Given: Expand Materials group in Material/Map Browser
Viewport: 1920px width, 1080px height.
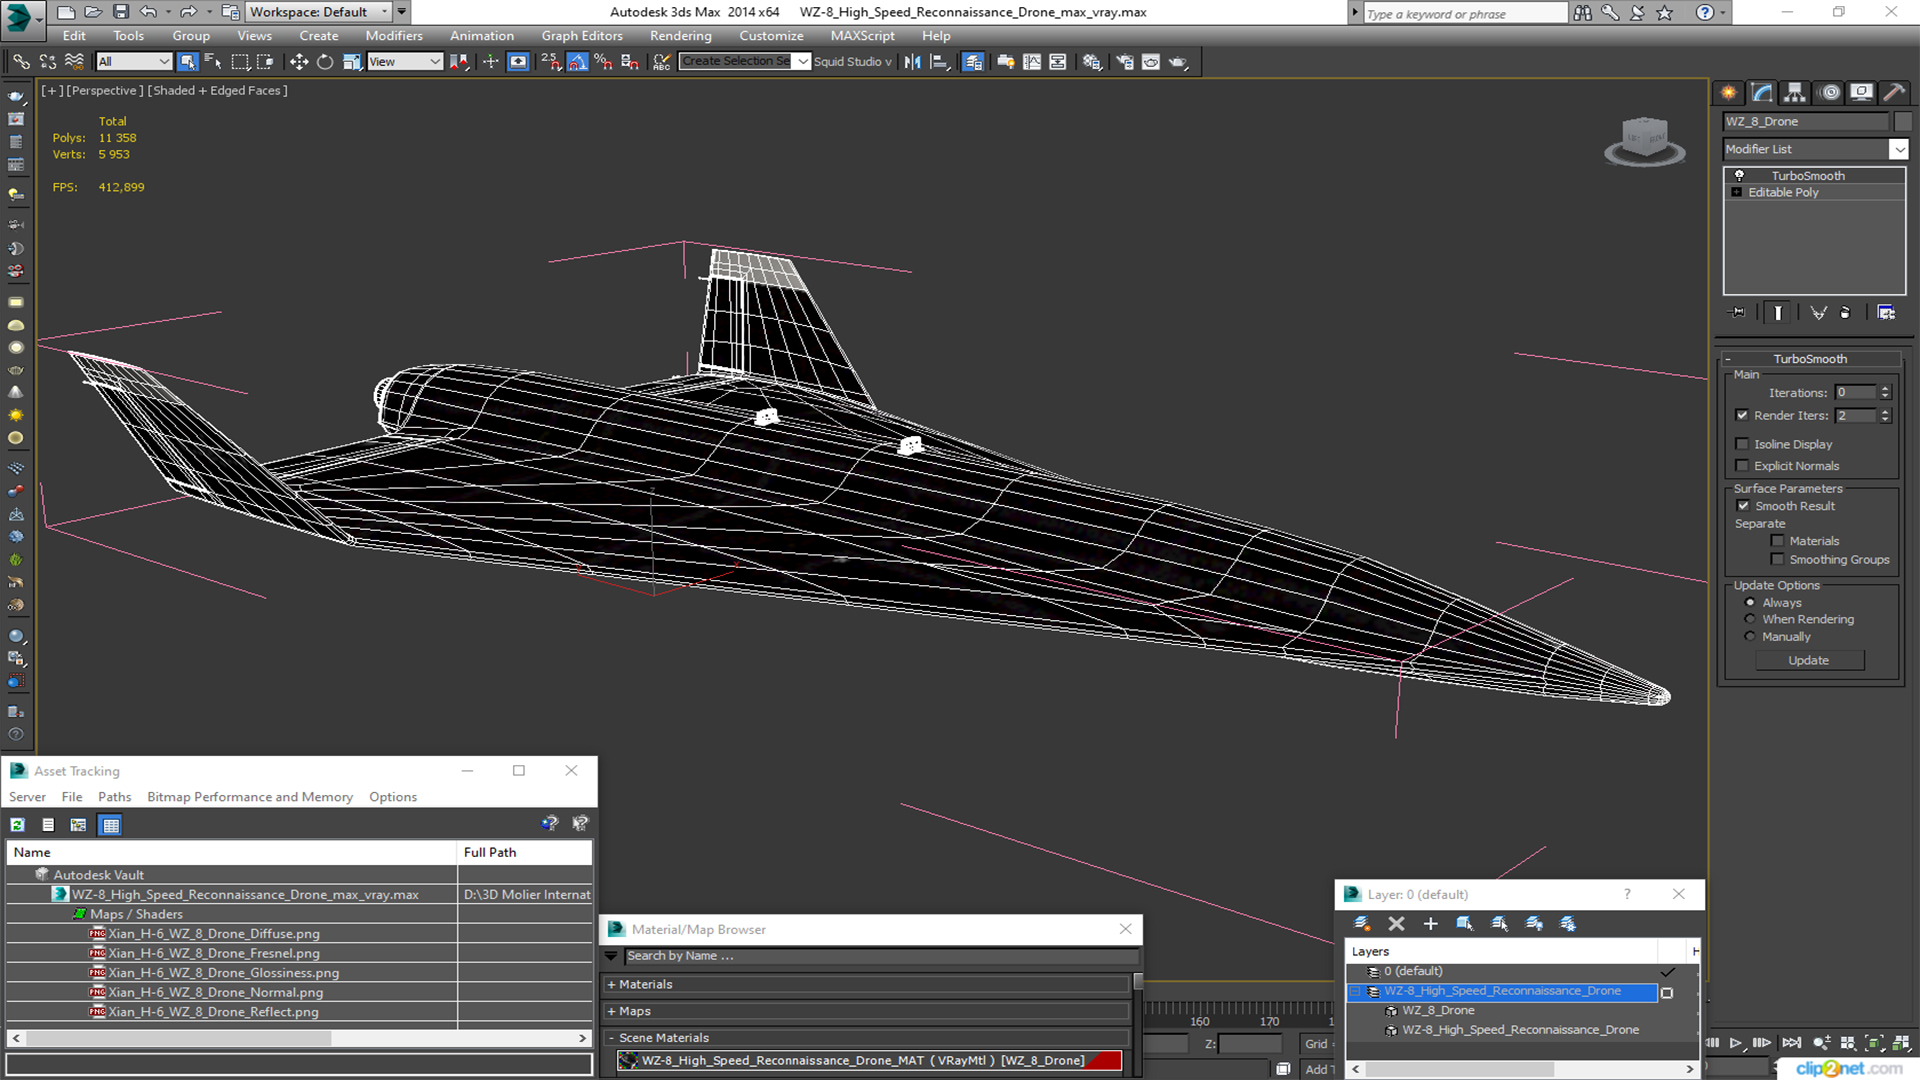Looking at the screenshot, I should pos(611,985).
